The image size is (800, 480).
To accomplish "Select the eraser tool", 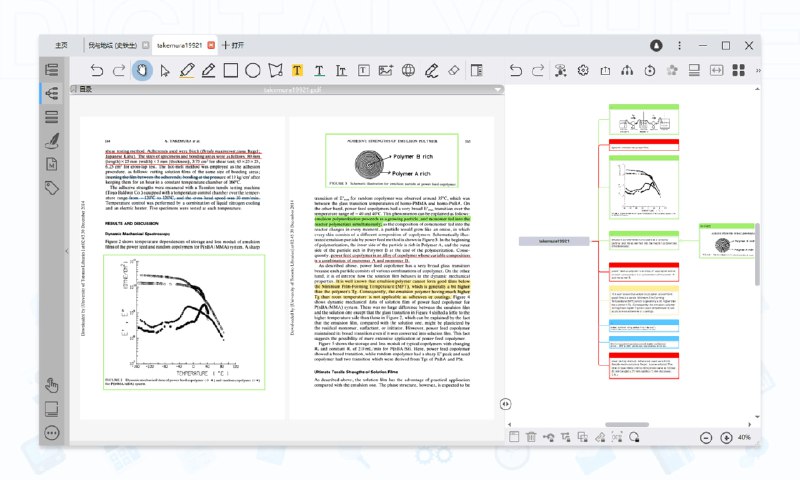I will (453, 70).
